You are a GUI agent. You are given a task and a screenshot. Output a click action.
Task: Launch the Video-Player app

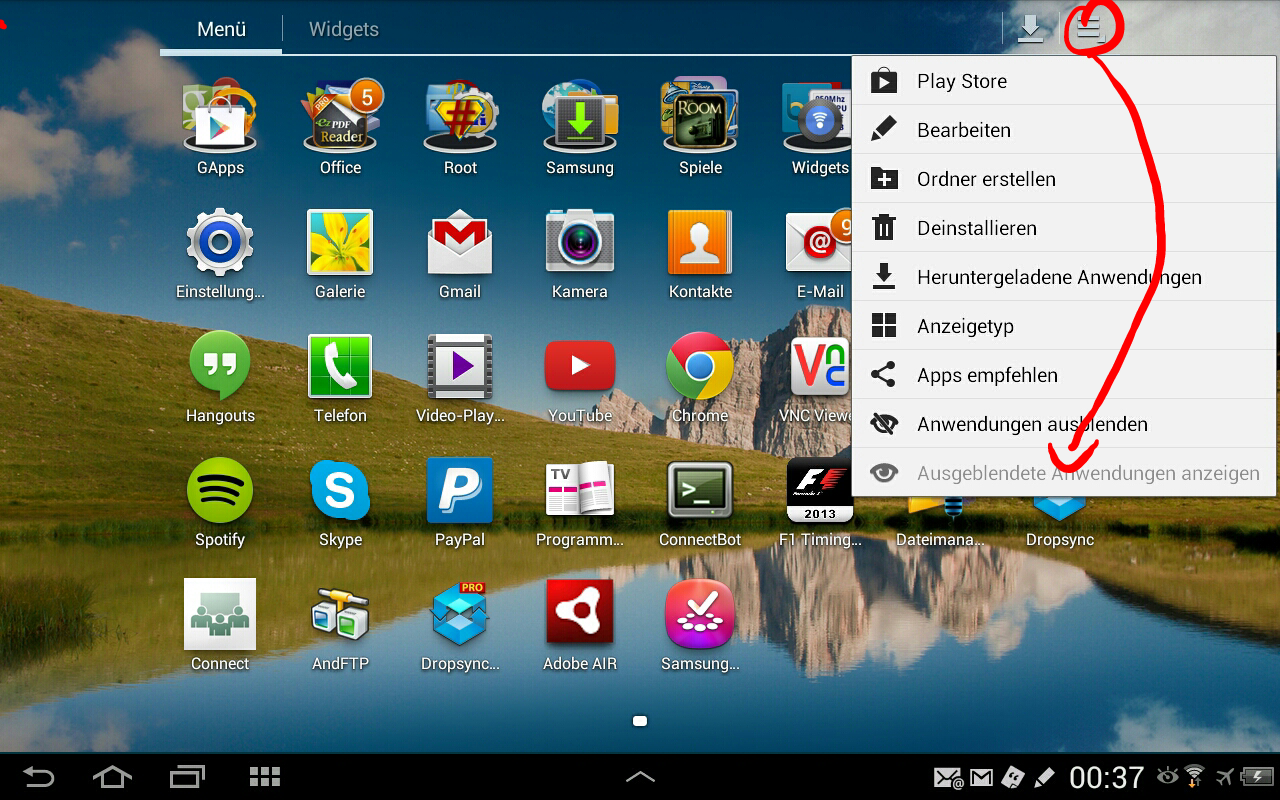click(460, 365)
